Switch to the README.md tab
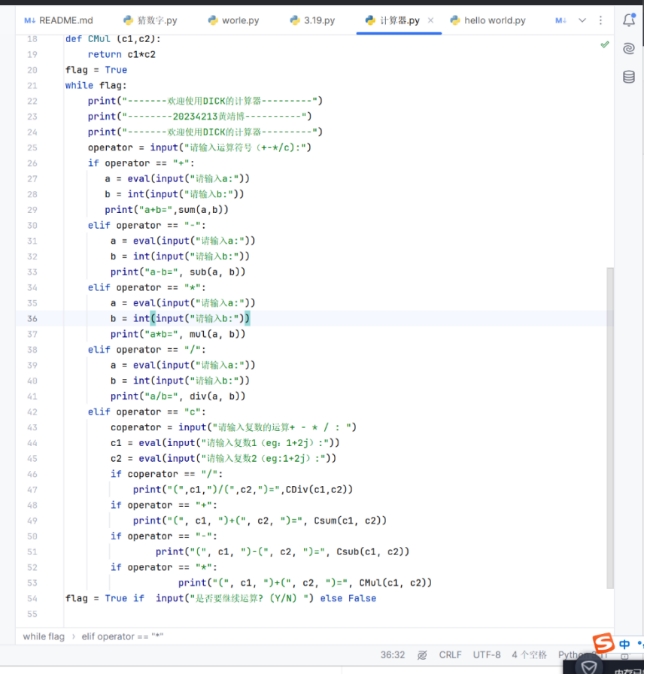The height and width of the screenshot is (675, 645). [58, 20]
